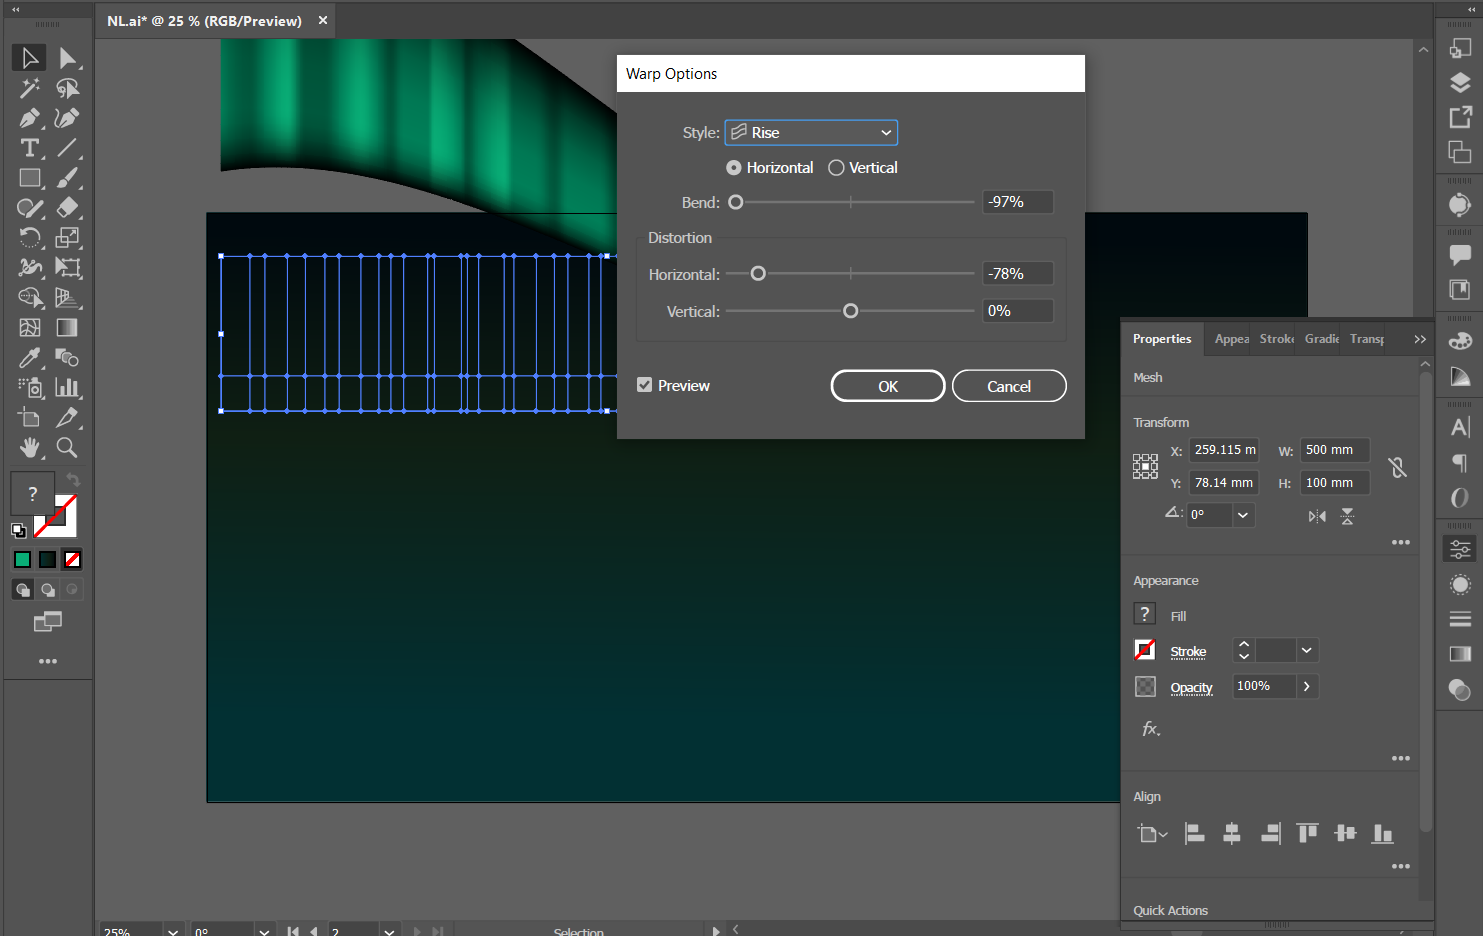Select the Paintbrush tool

coord(67,178)
